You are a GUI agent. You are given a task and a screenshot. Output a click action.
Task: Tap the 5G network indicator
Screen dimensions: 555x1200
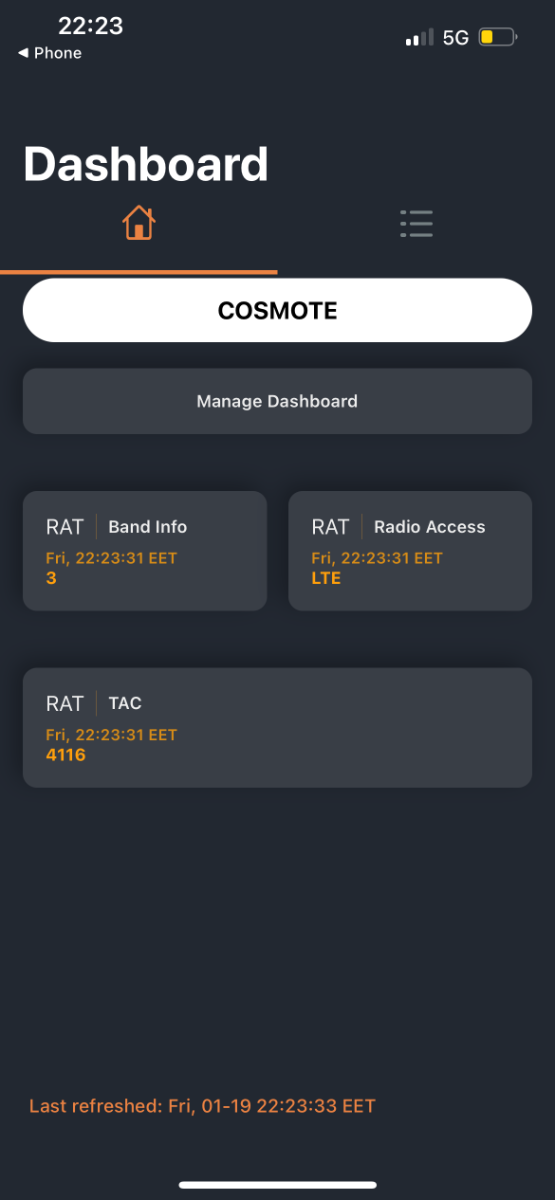click(456, 38)
